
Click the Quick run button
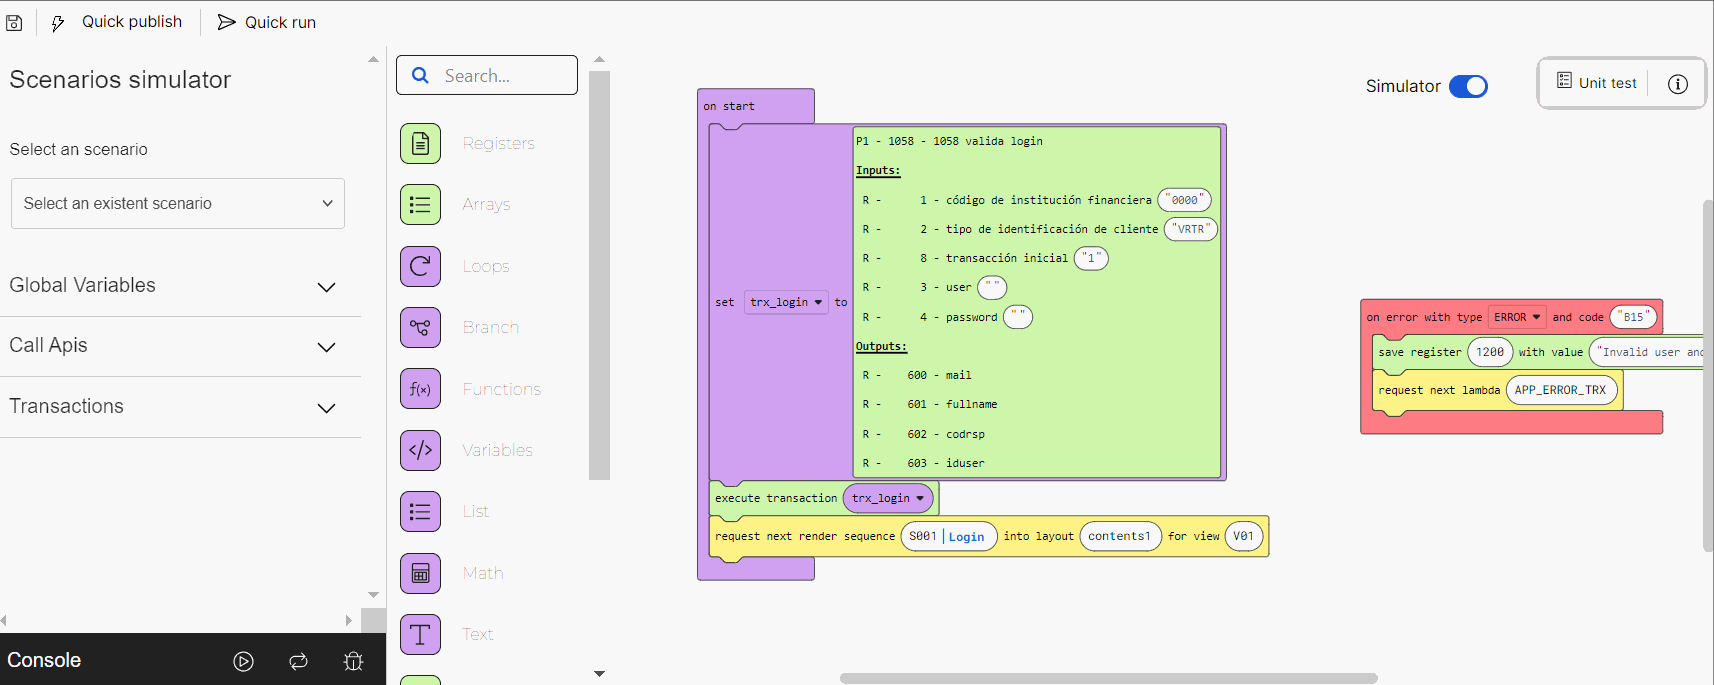(x=267, y=22)
